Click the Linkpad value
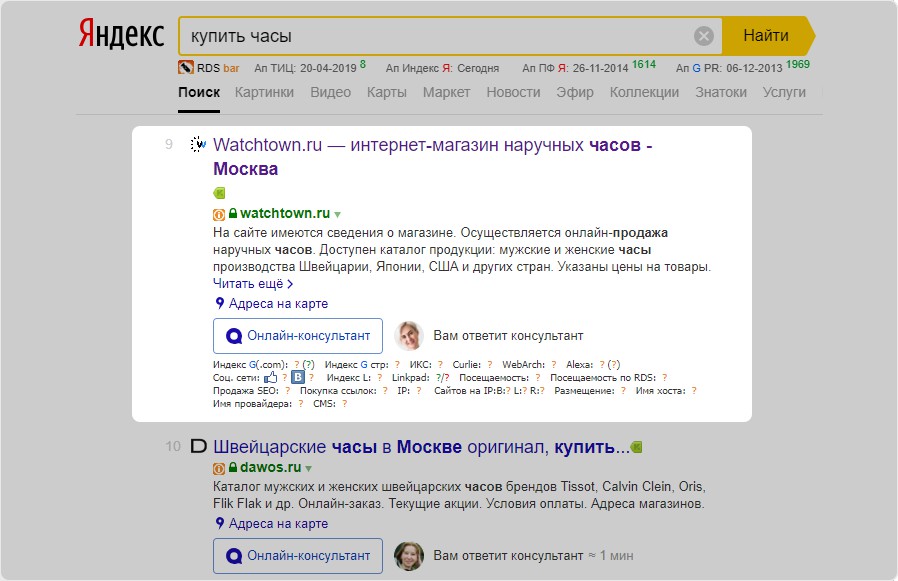This screenshot has height=581, width=898. point(443,378)
